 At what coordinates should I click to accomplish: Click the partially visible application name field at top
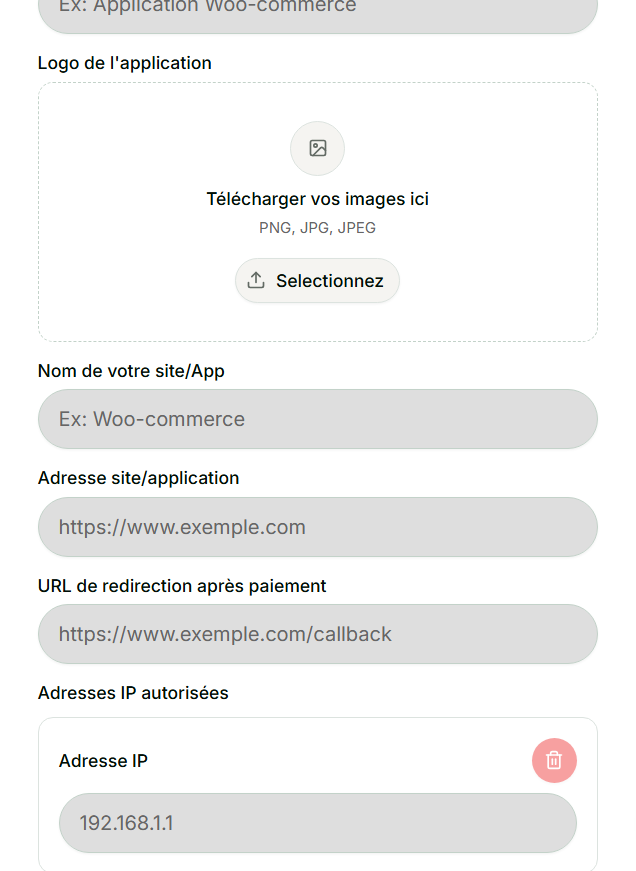click(x=317, y=12)
